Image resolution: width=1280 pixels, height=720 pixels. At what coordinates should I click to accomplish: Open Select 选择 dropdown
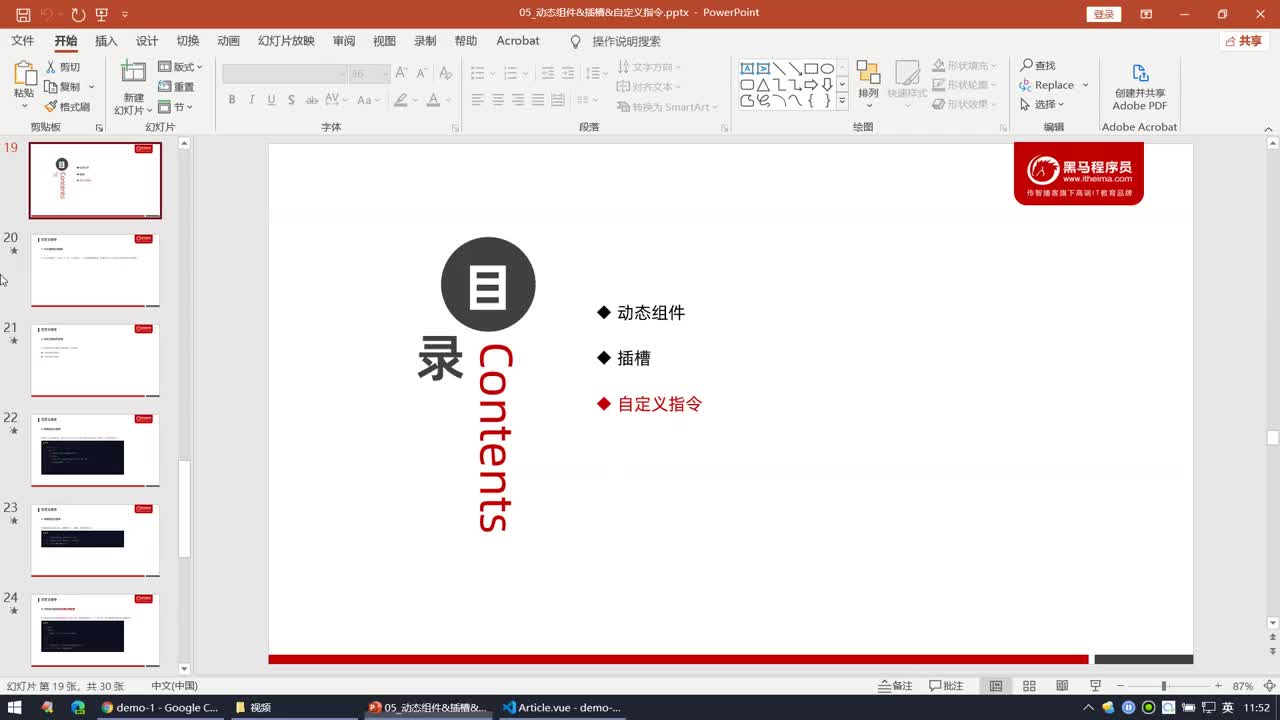coord(1042,104)
